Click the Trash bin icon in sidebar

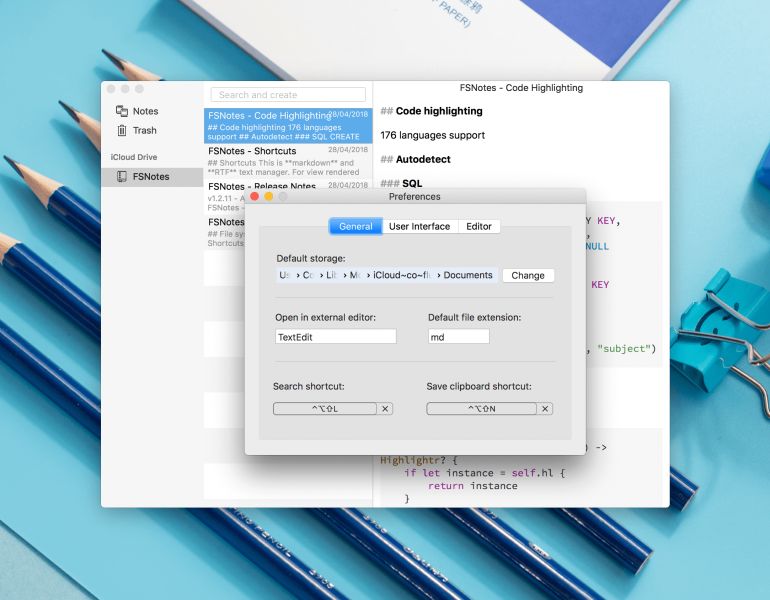pos(122,130)
